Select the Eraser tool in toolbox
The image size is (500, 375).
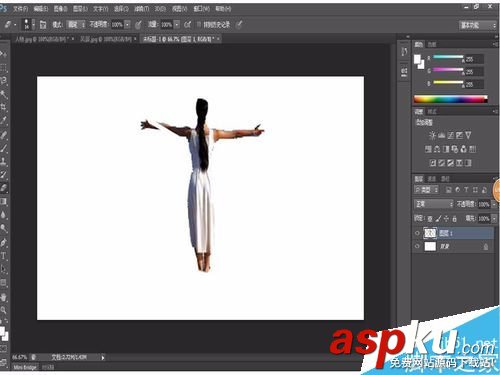3,188
